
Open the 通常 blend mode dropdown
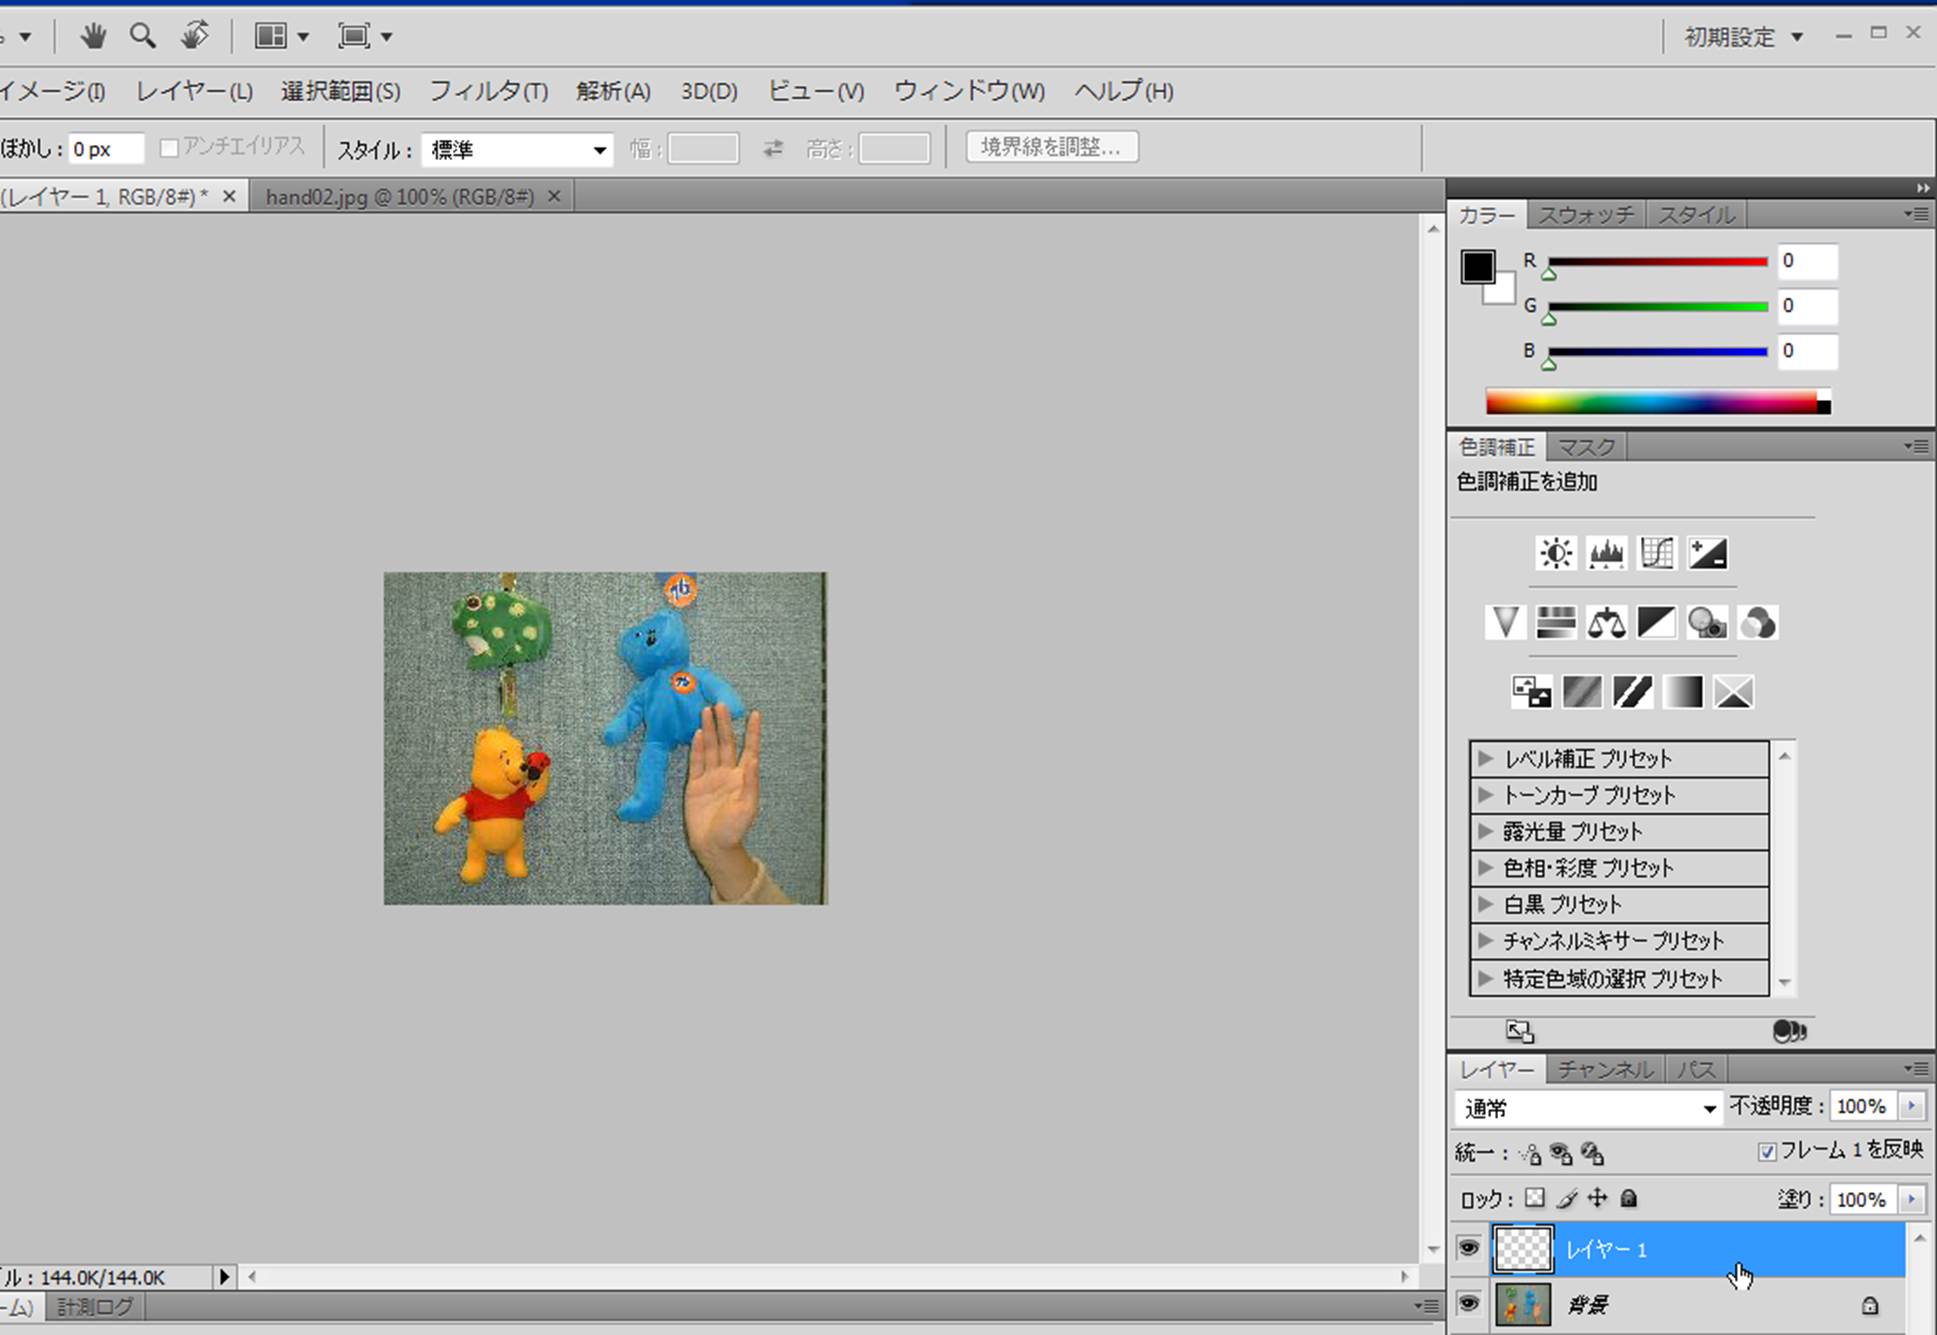point(1588,1108)
